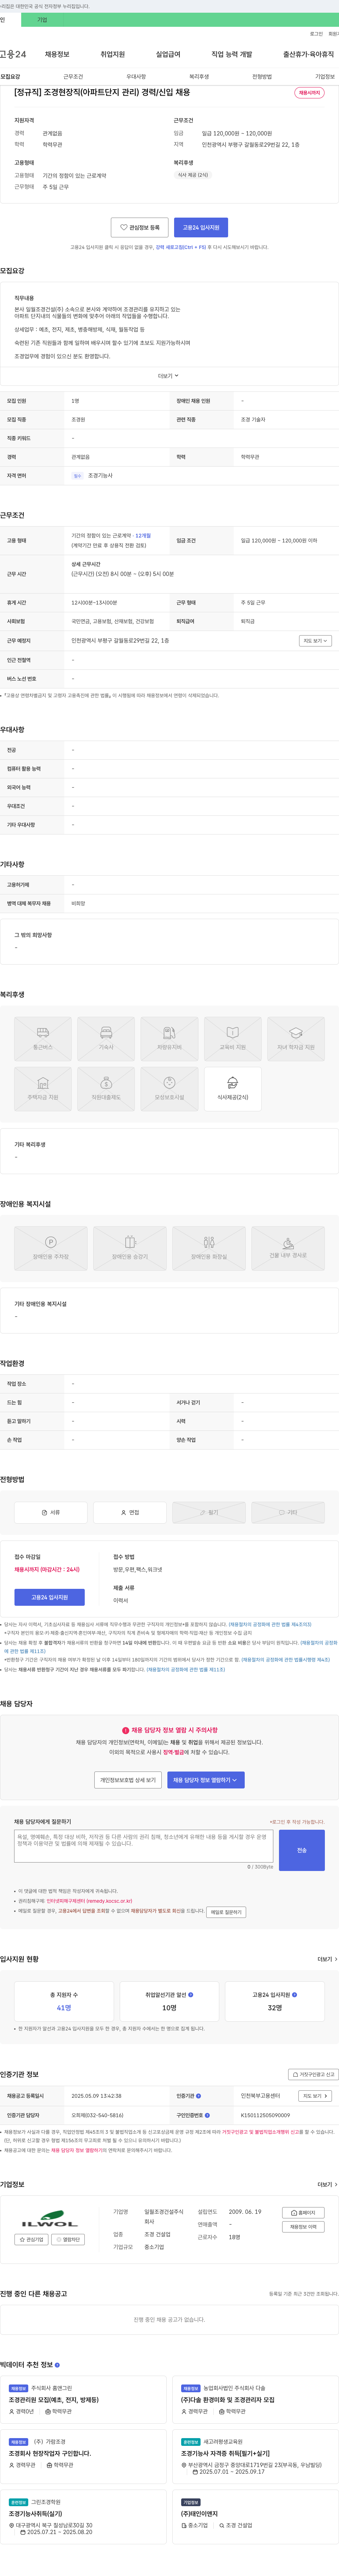Image resolution: width=339 pixels, height=2576 pixels.
Task: Click the 고용24 입사지원 count info icon
Action: (x=294, y=1995)
